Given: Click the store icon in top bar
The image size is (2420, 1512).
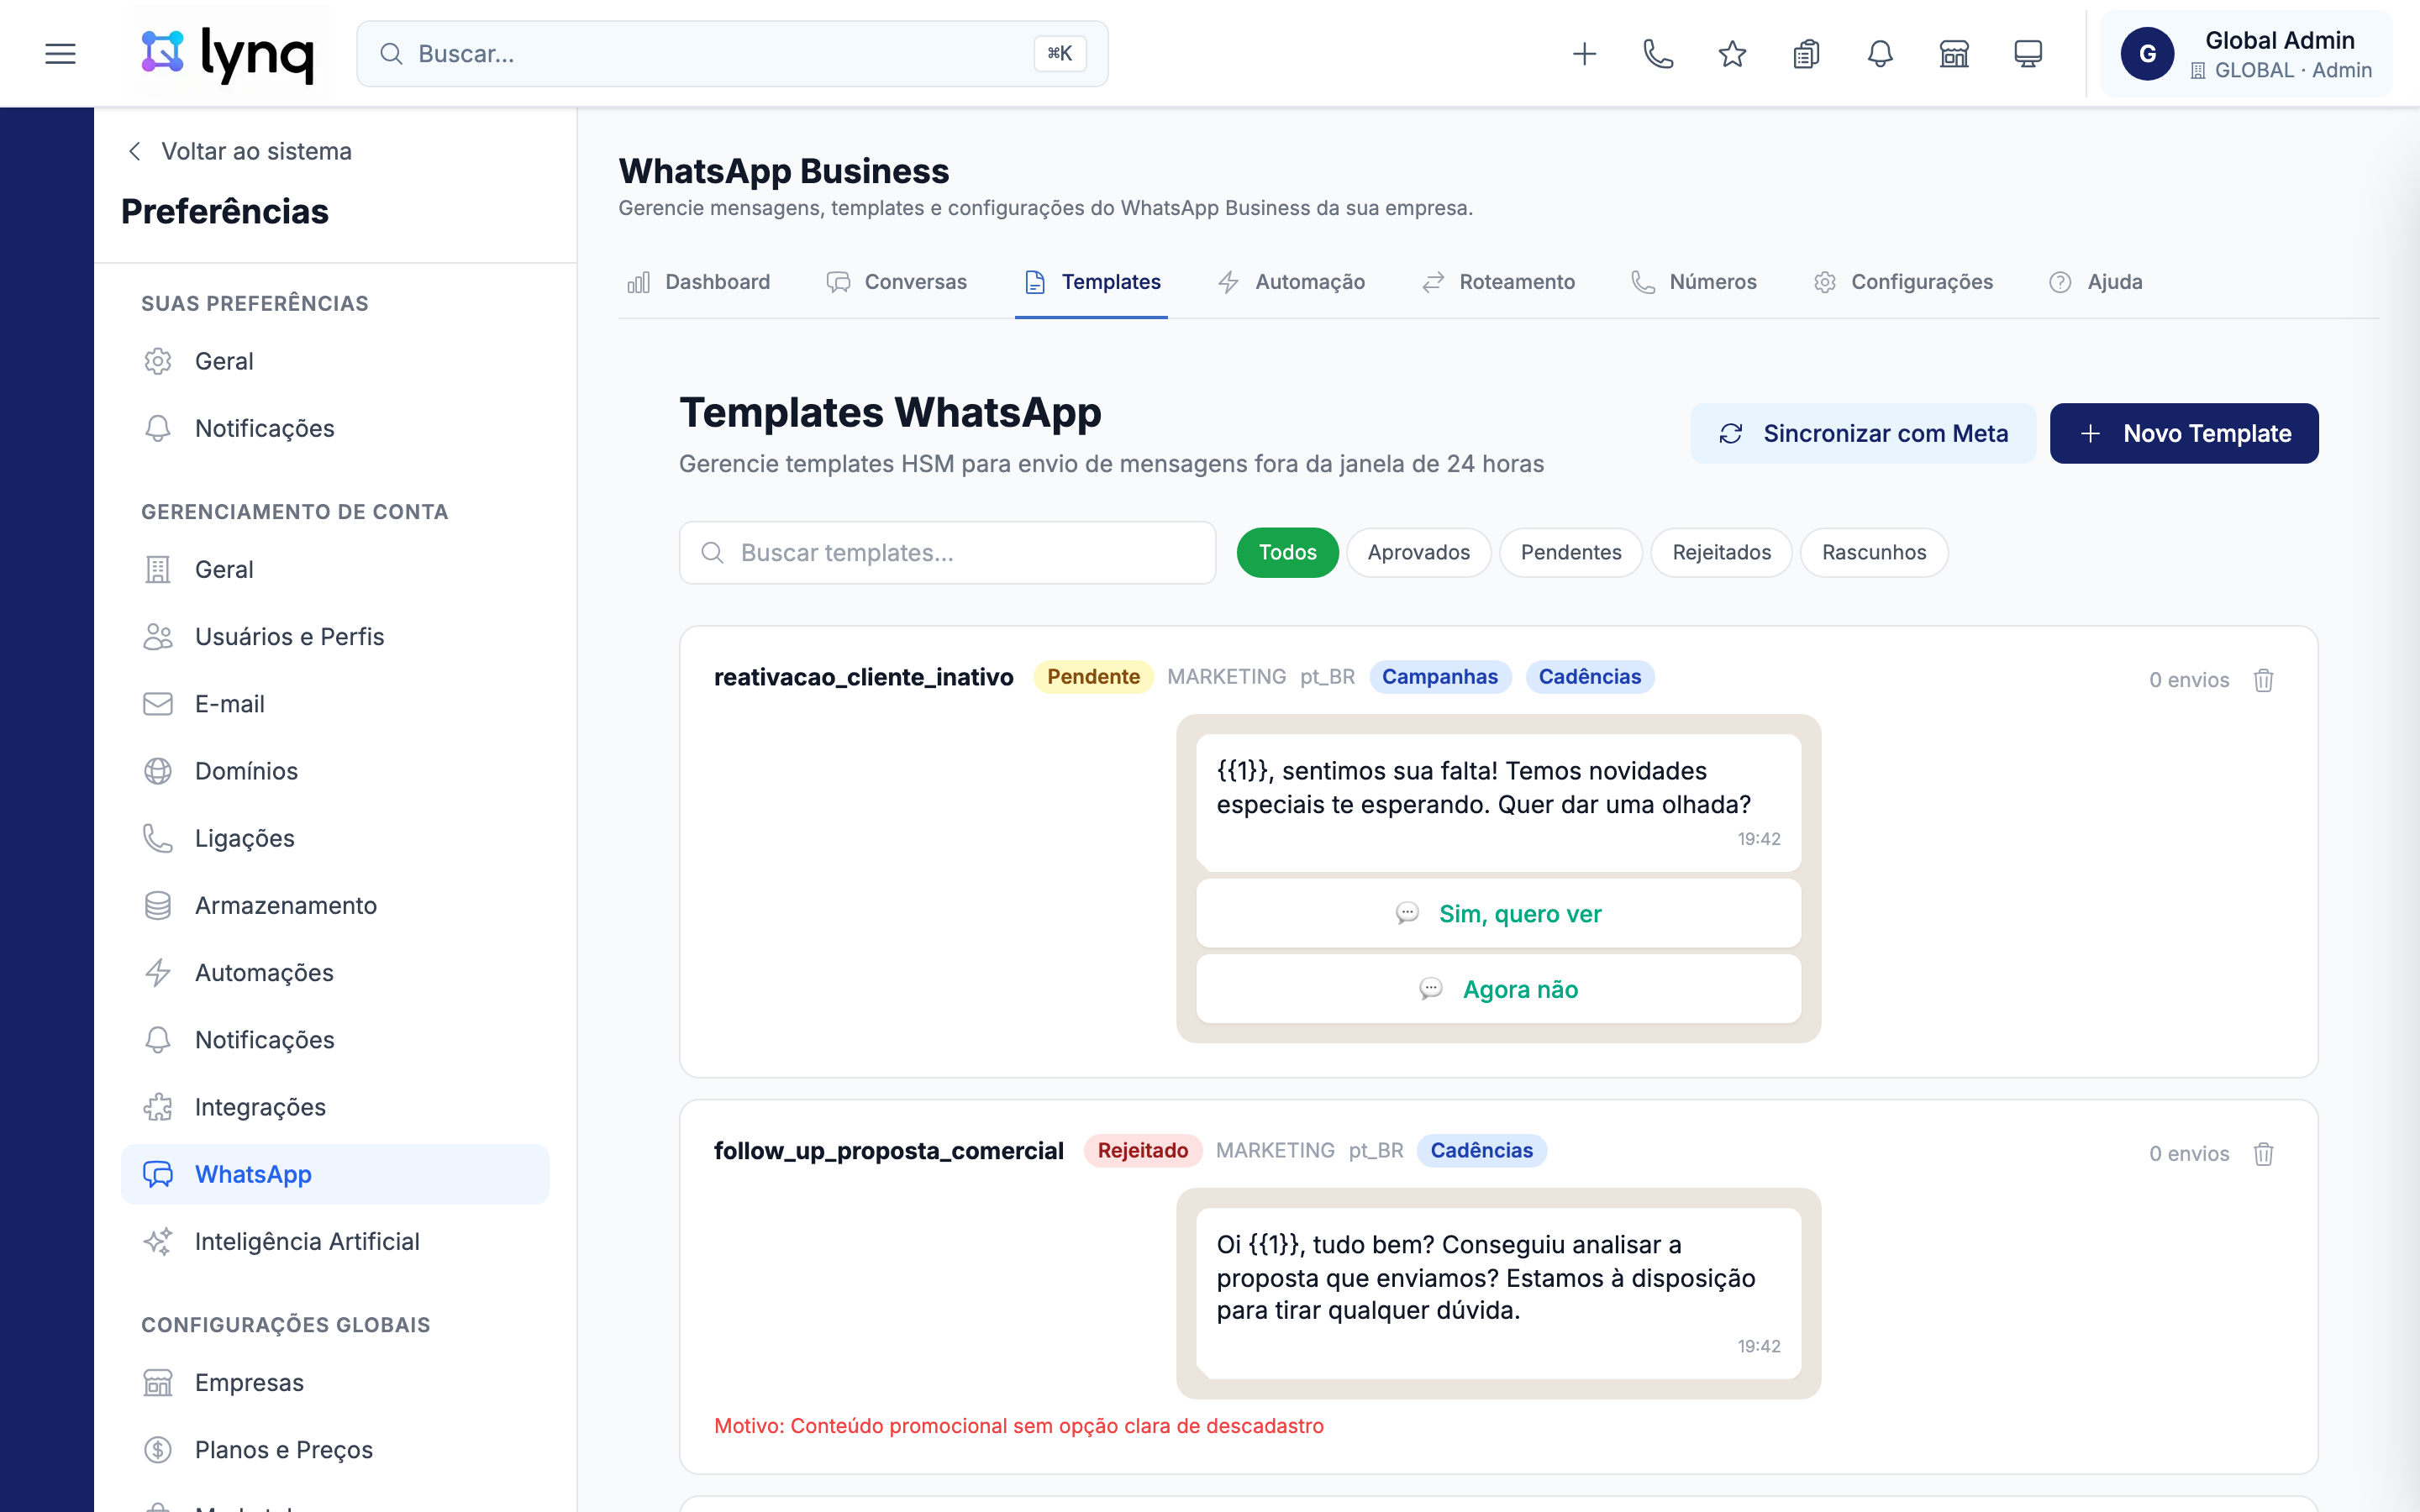Looking at the screenshot, I should pos(1954,54).
